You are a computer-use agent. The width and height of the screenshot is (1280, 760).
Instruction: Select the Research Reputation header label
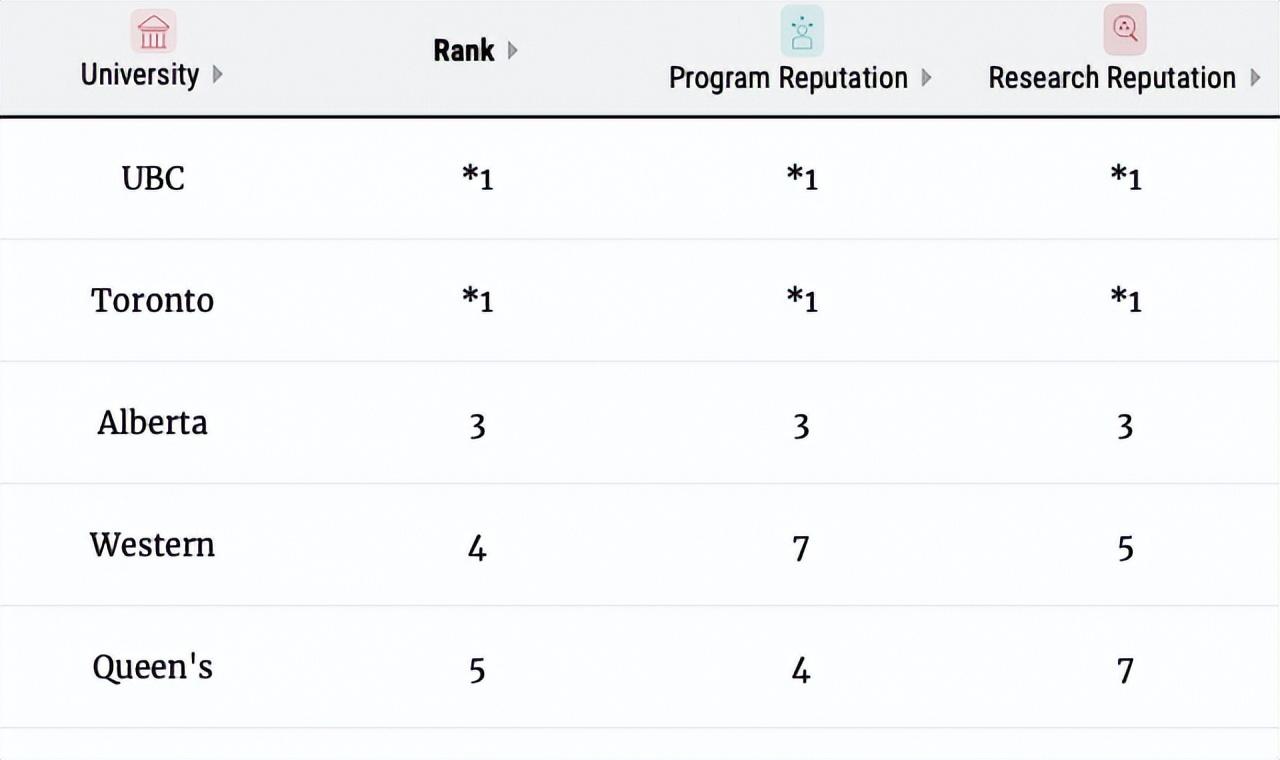click(1112, 78)
